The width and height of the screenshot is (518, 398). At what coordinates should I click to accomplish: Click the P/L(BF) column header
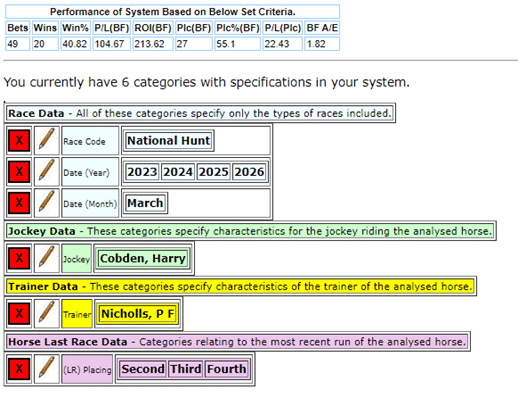pyautogui.click(x=112, y=28)
